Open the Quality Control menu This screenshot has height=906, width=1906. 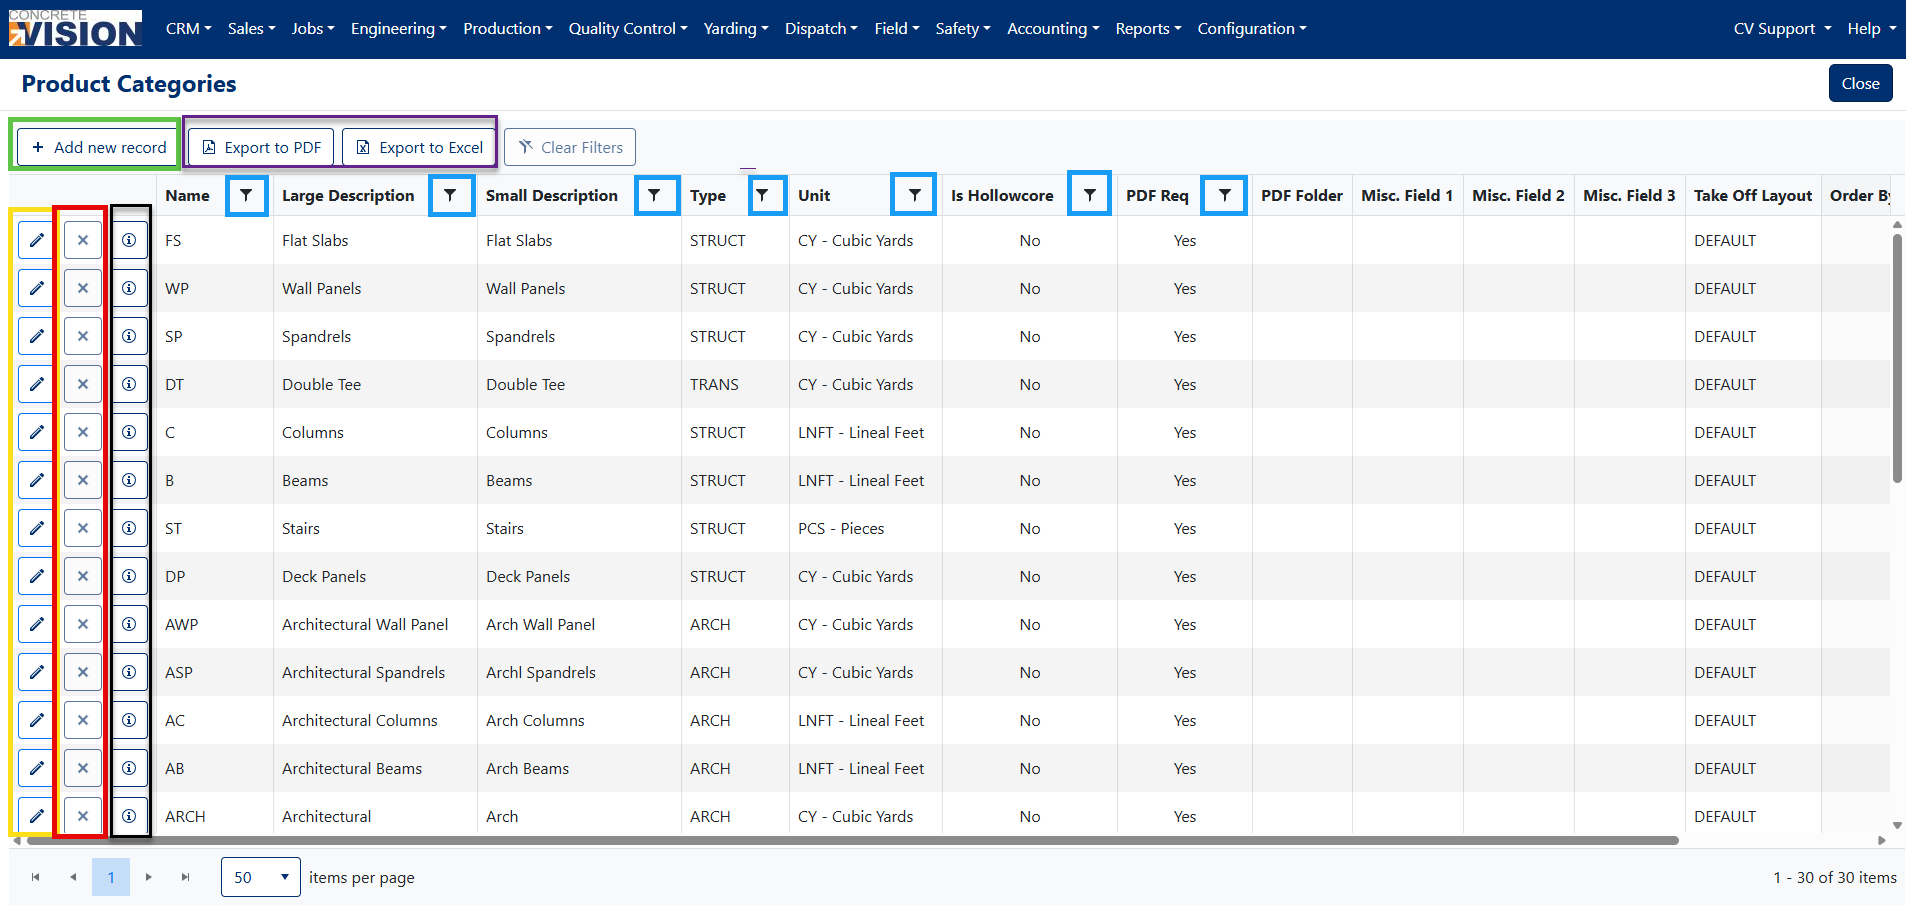[628, 29]
